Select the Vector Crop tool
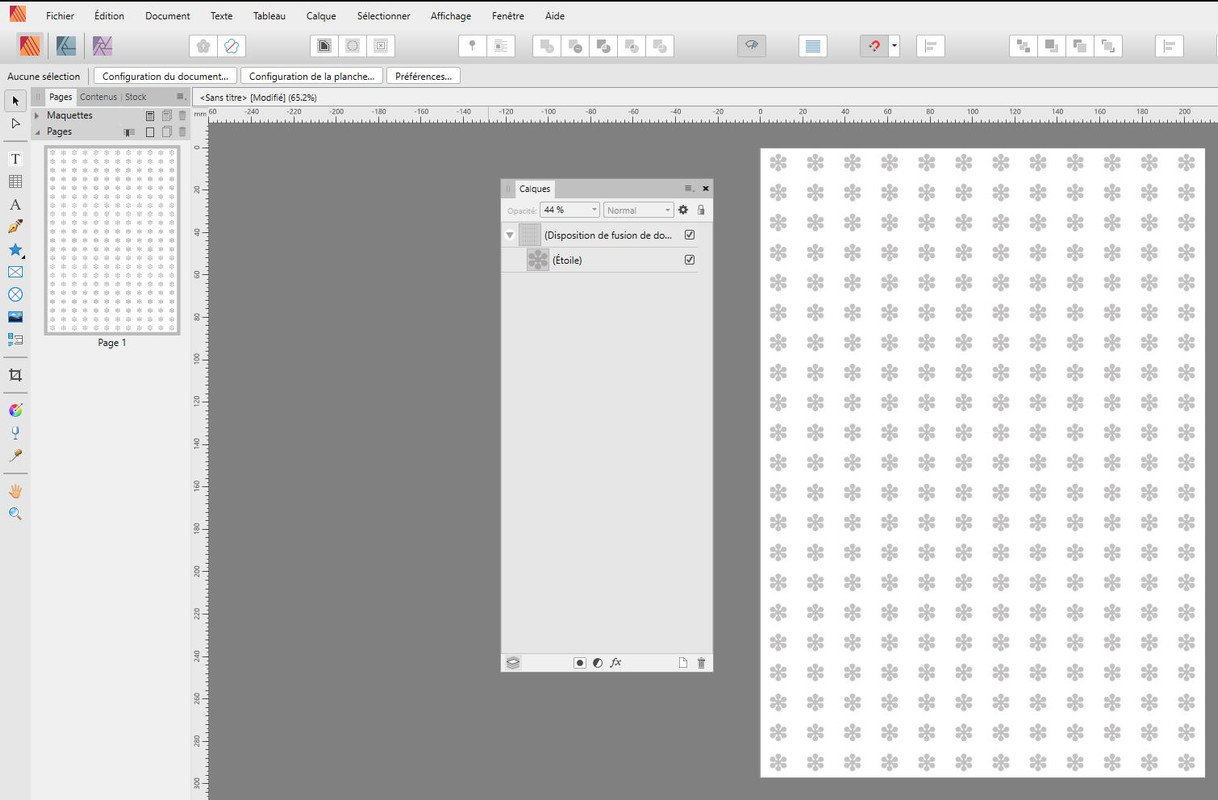This screenshot has width=1218, height=800. point(15,375)
